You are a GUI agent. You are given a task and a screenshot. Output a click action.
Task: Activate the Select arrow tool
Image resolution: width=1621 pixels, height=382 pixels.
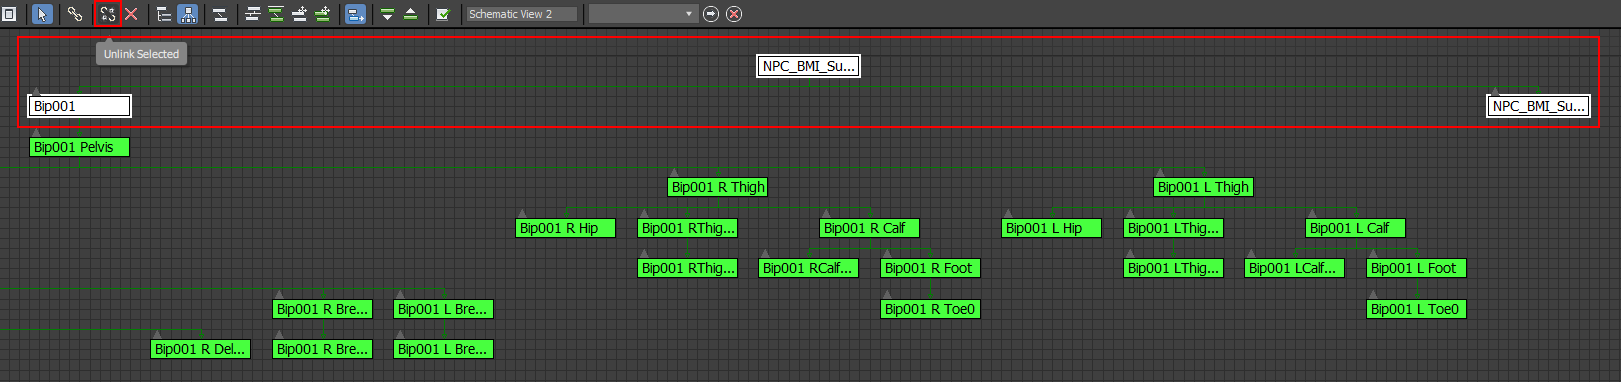42,14
